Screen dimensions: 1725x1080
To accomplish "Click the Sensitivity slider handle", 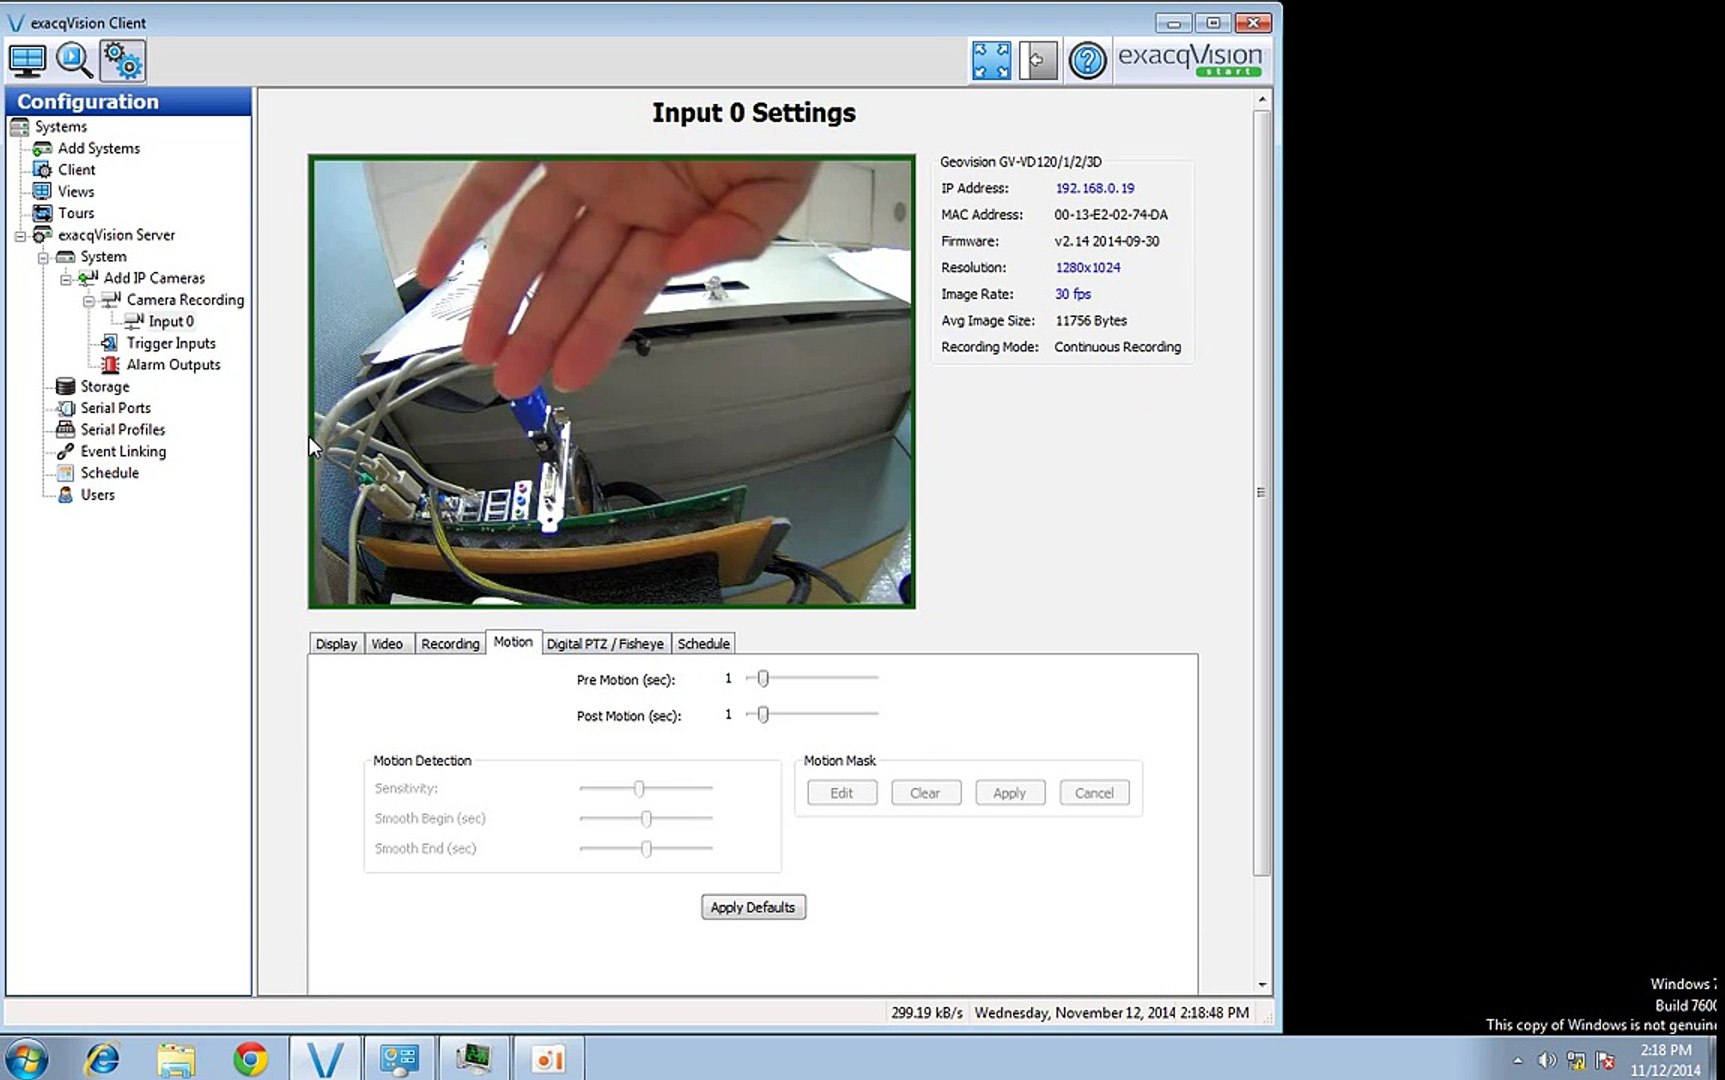I will click(639, 789).
